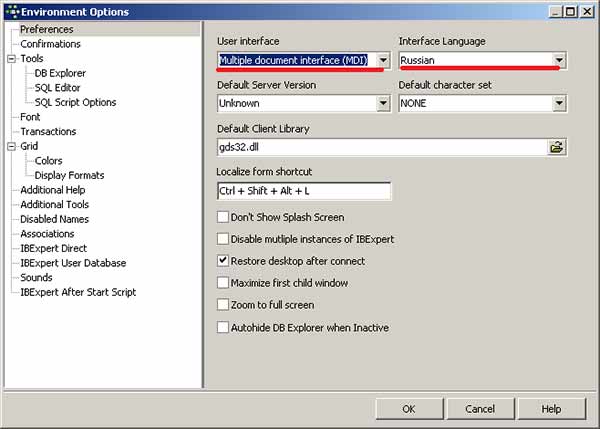The height and width of the screenshot is (429, 600).
Task: Open Display Formats under Grid
Action: click(69, 175)
